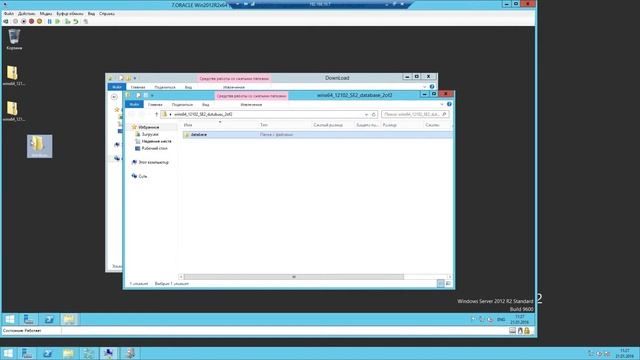This screenshot has height=360, width=640.
Task: Open the guest Start button in VM taskbar
Action: pos(10,319)
